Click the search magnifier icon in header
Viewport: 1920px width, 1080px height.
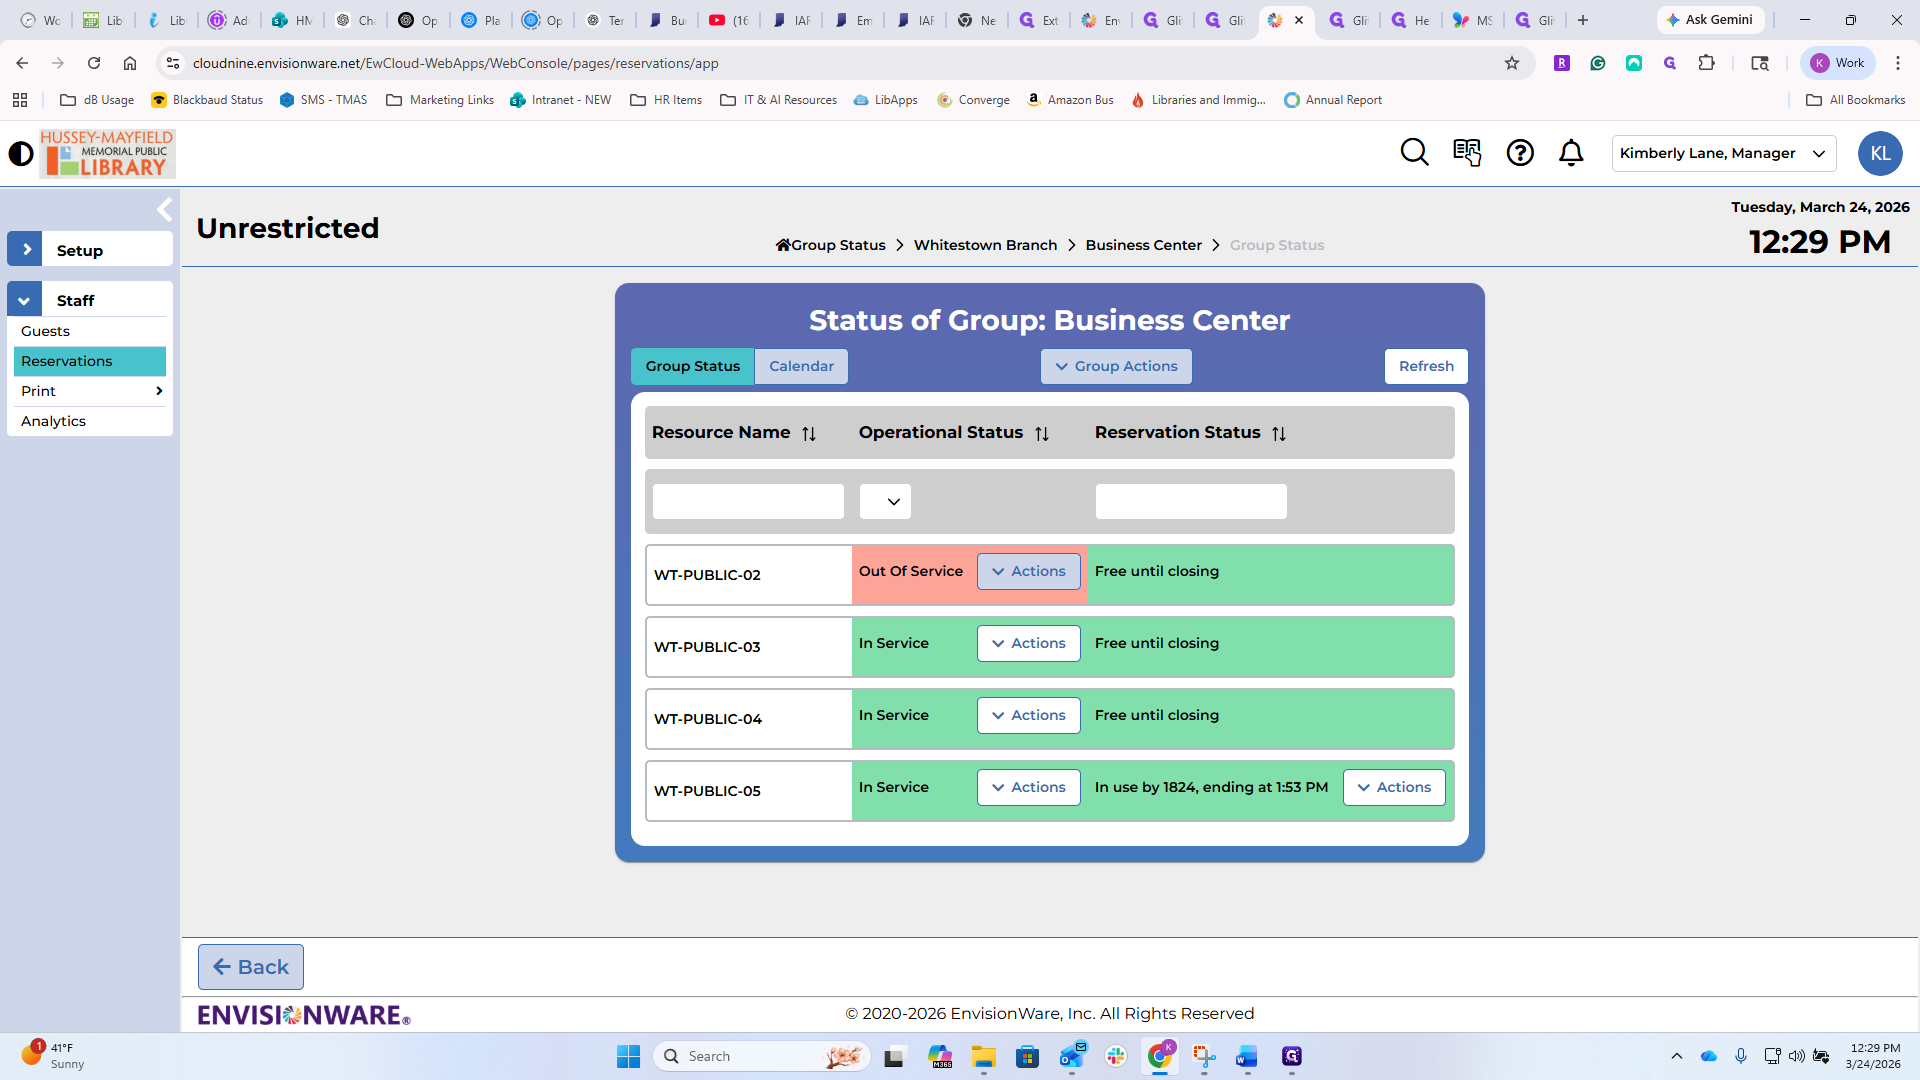(1414, 153)
